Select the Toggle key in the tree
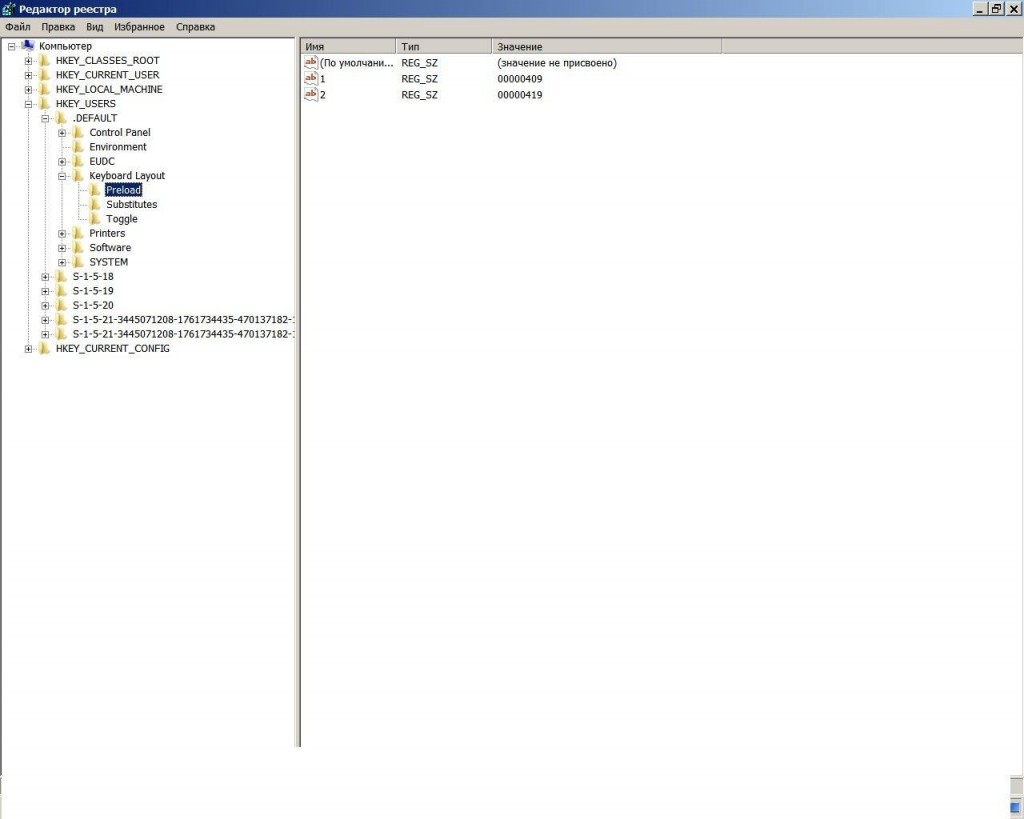 click(121, 218)
